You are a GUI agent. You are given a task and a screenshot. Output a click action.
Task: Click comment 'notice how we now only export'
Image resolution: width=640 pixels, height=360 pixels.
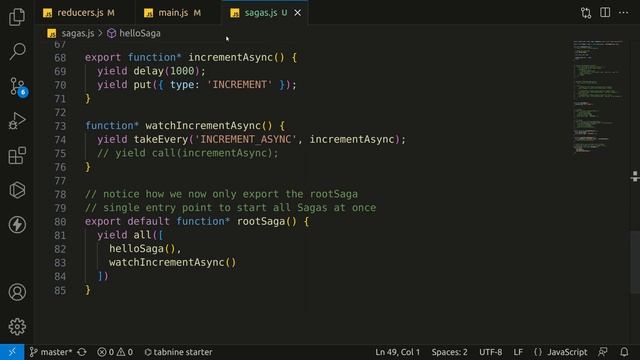(x=222, y=194)
